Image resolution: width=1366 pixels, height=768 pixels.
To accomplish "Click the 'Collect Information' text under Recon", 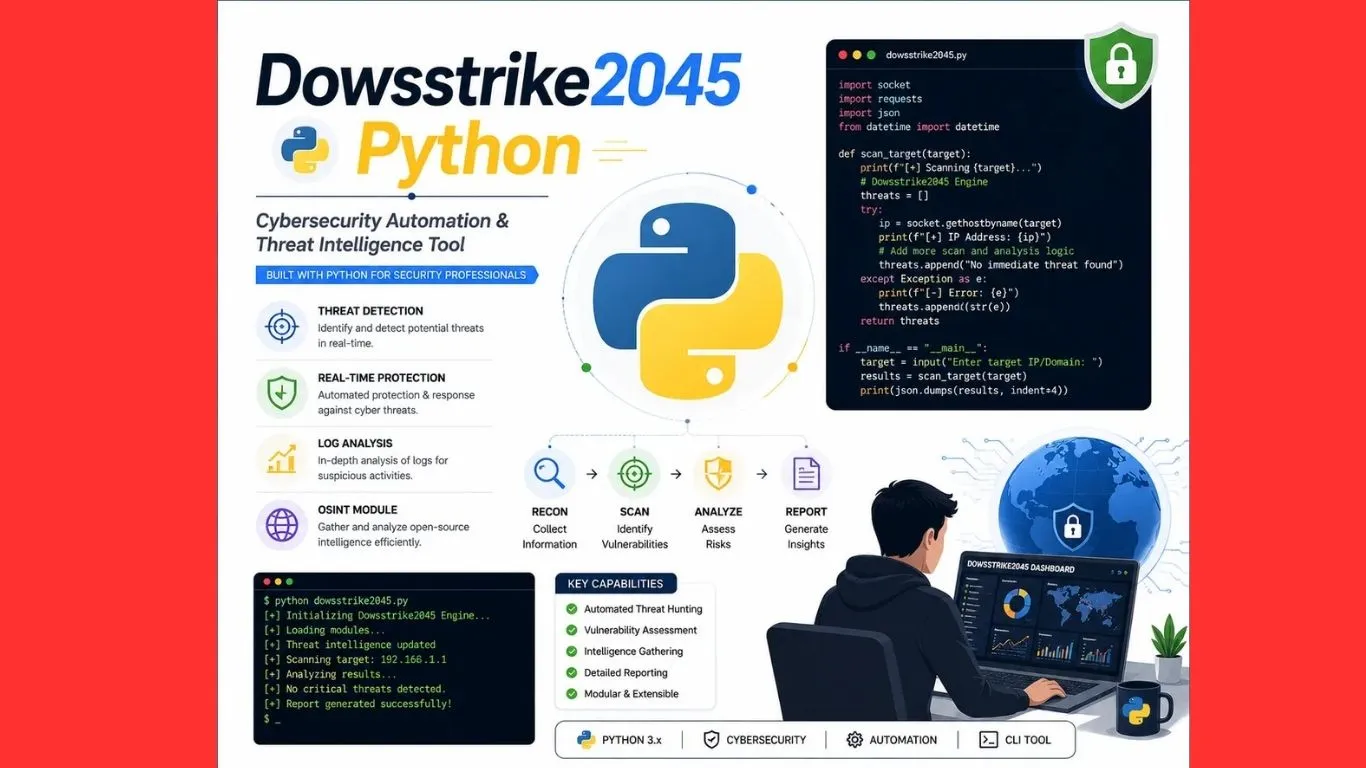I will tap(549, 537).
